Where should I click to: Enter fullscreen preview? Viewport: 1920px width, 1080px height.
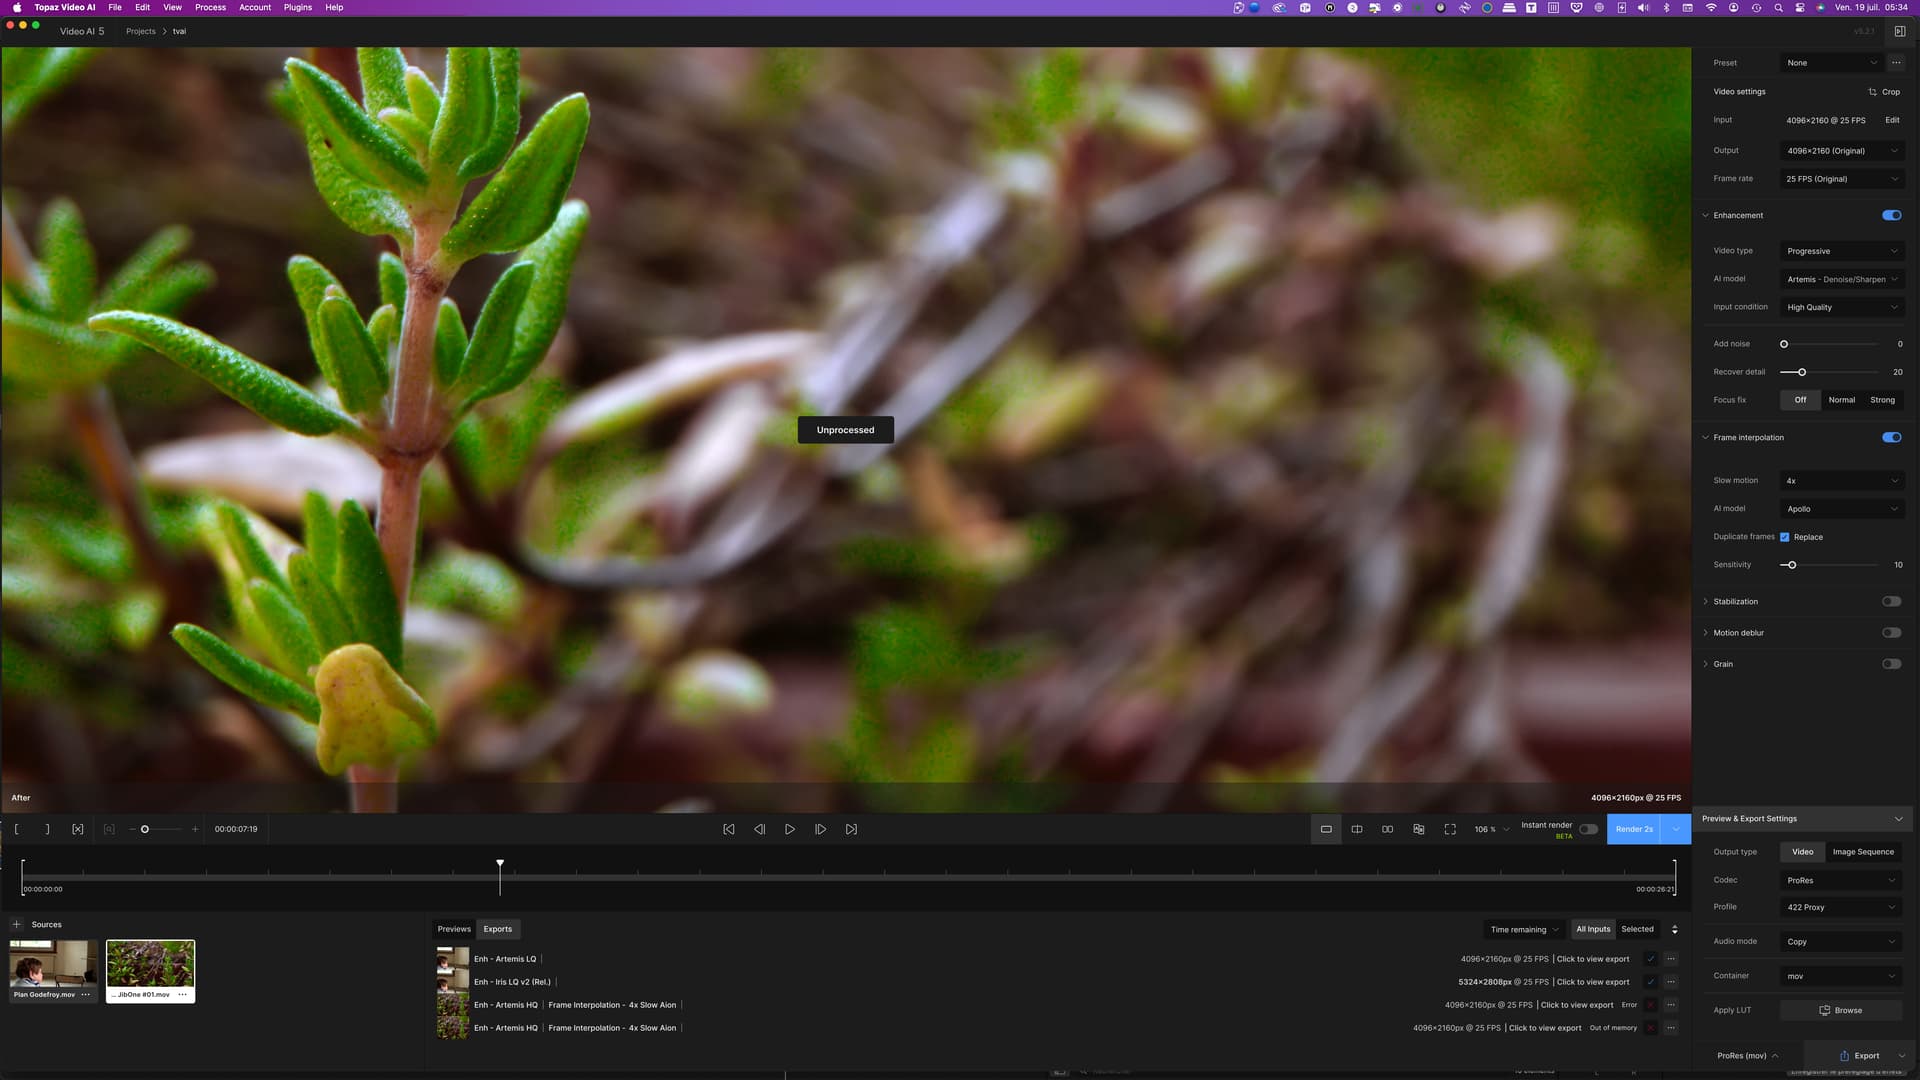pos(1450,829)
